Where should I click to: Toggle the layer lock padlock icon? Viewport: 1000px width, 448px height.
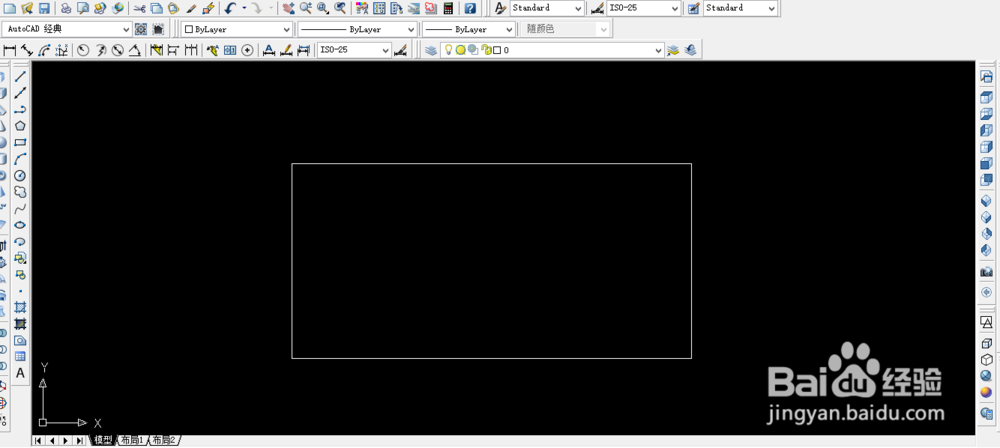[x=487, y=50]
